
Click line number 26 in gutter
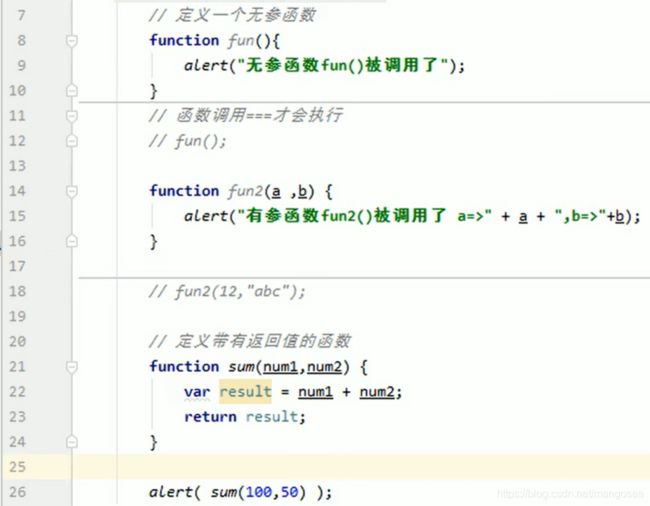(x=17, y=492)
